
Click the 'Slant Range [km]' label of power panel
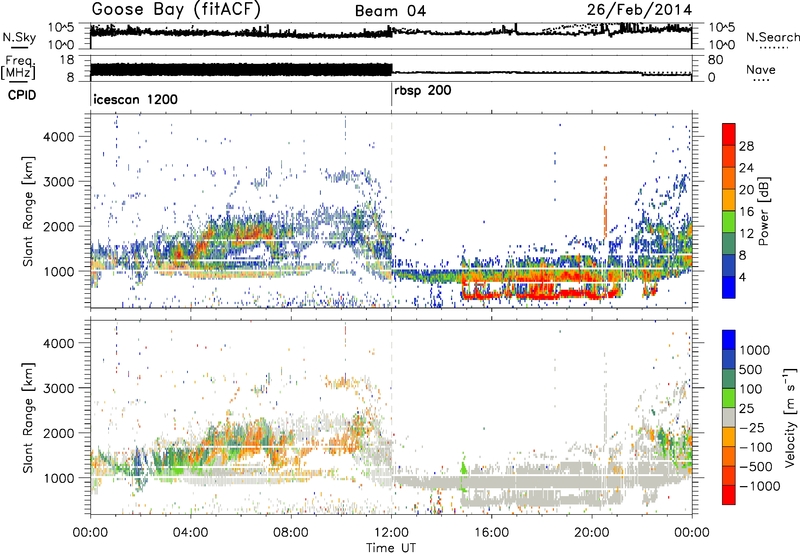point(28,212)
